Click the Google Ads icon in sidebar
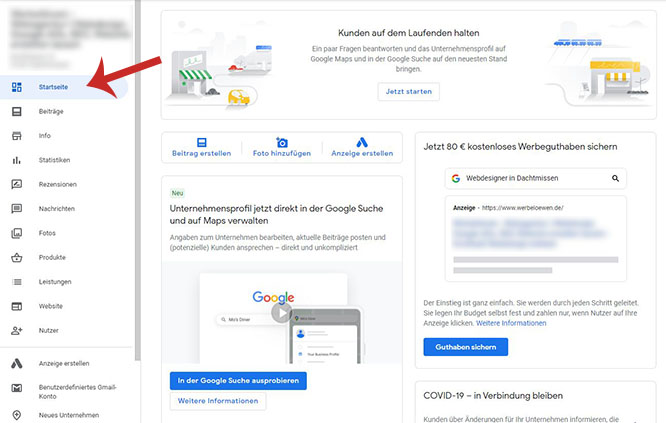Image resolution: width=666 pixels, height=423 pixels. click(x=17, y=364)
